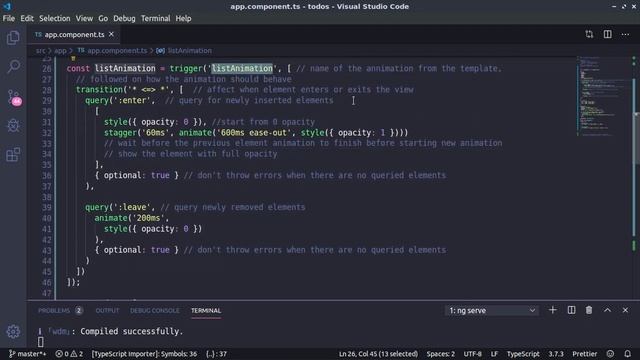Click TypeScript version 3.7.3
This screenshot has width=640, height=360.
tap(556, 354)
